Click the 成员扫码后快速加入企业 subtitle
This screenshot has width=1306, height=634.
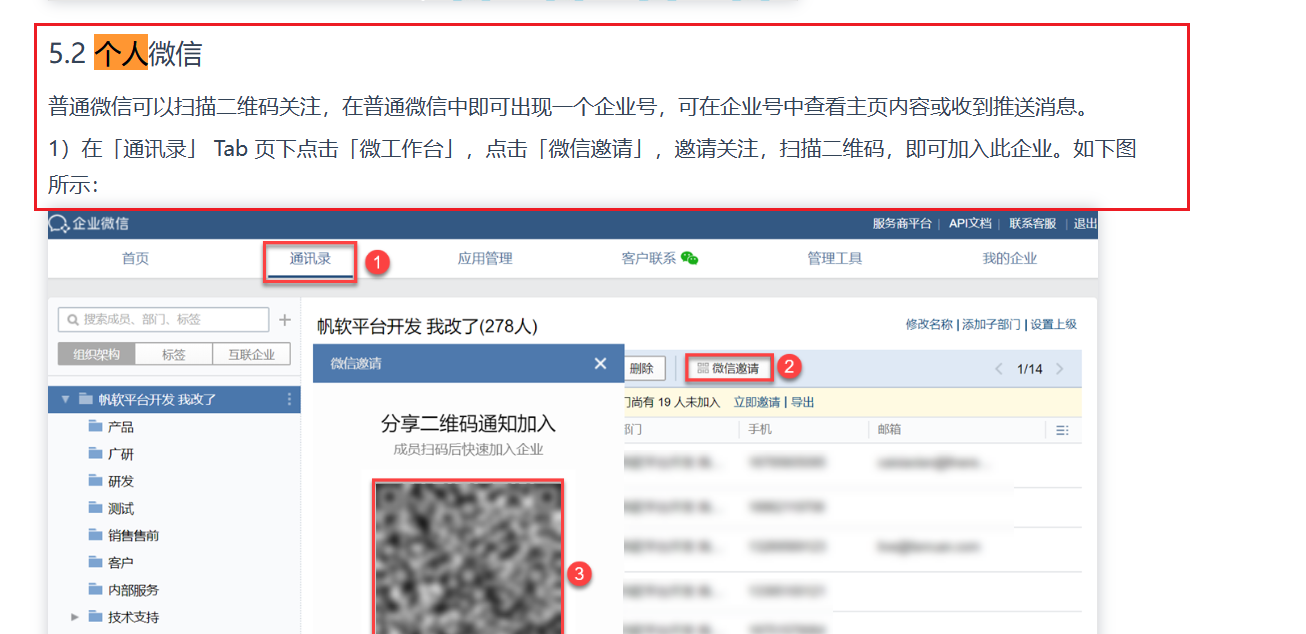click(468, 450)
